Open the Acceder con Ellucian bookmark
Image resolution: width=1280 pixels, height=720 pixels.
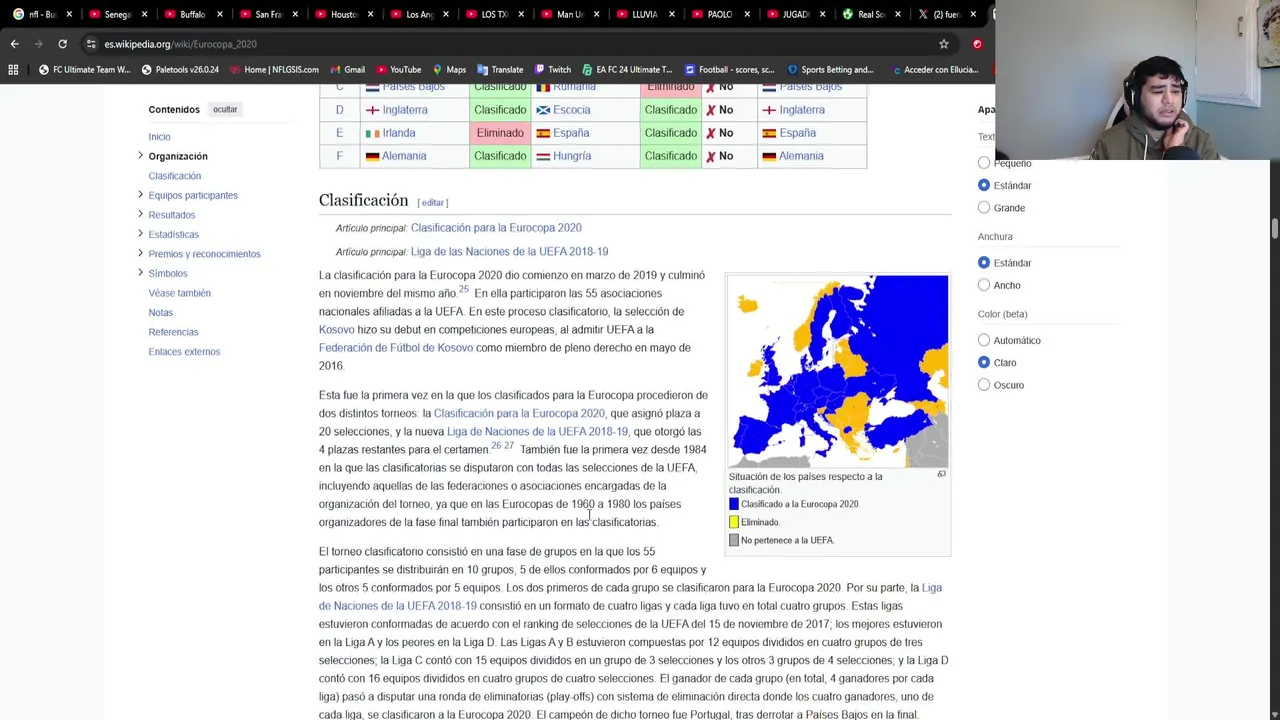coord(934,70)
